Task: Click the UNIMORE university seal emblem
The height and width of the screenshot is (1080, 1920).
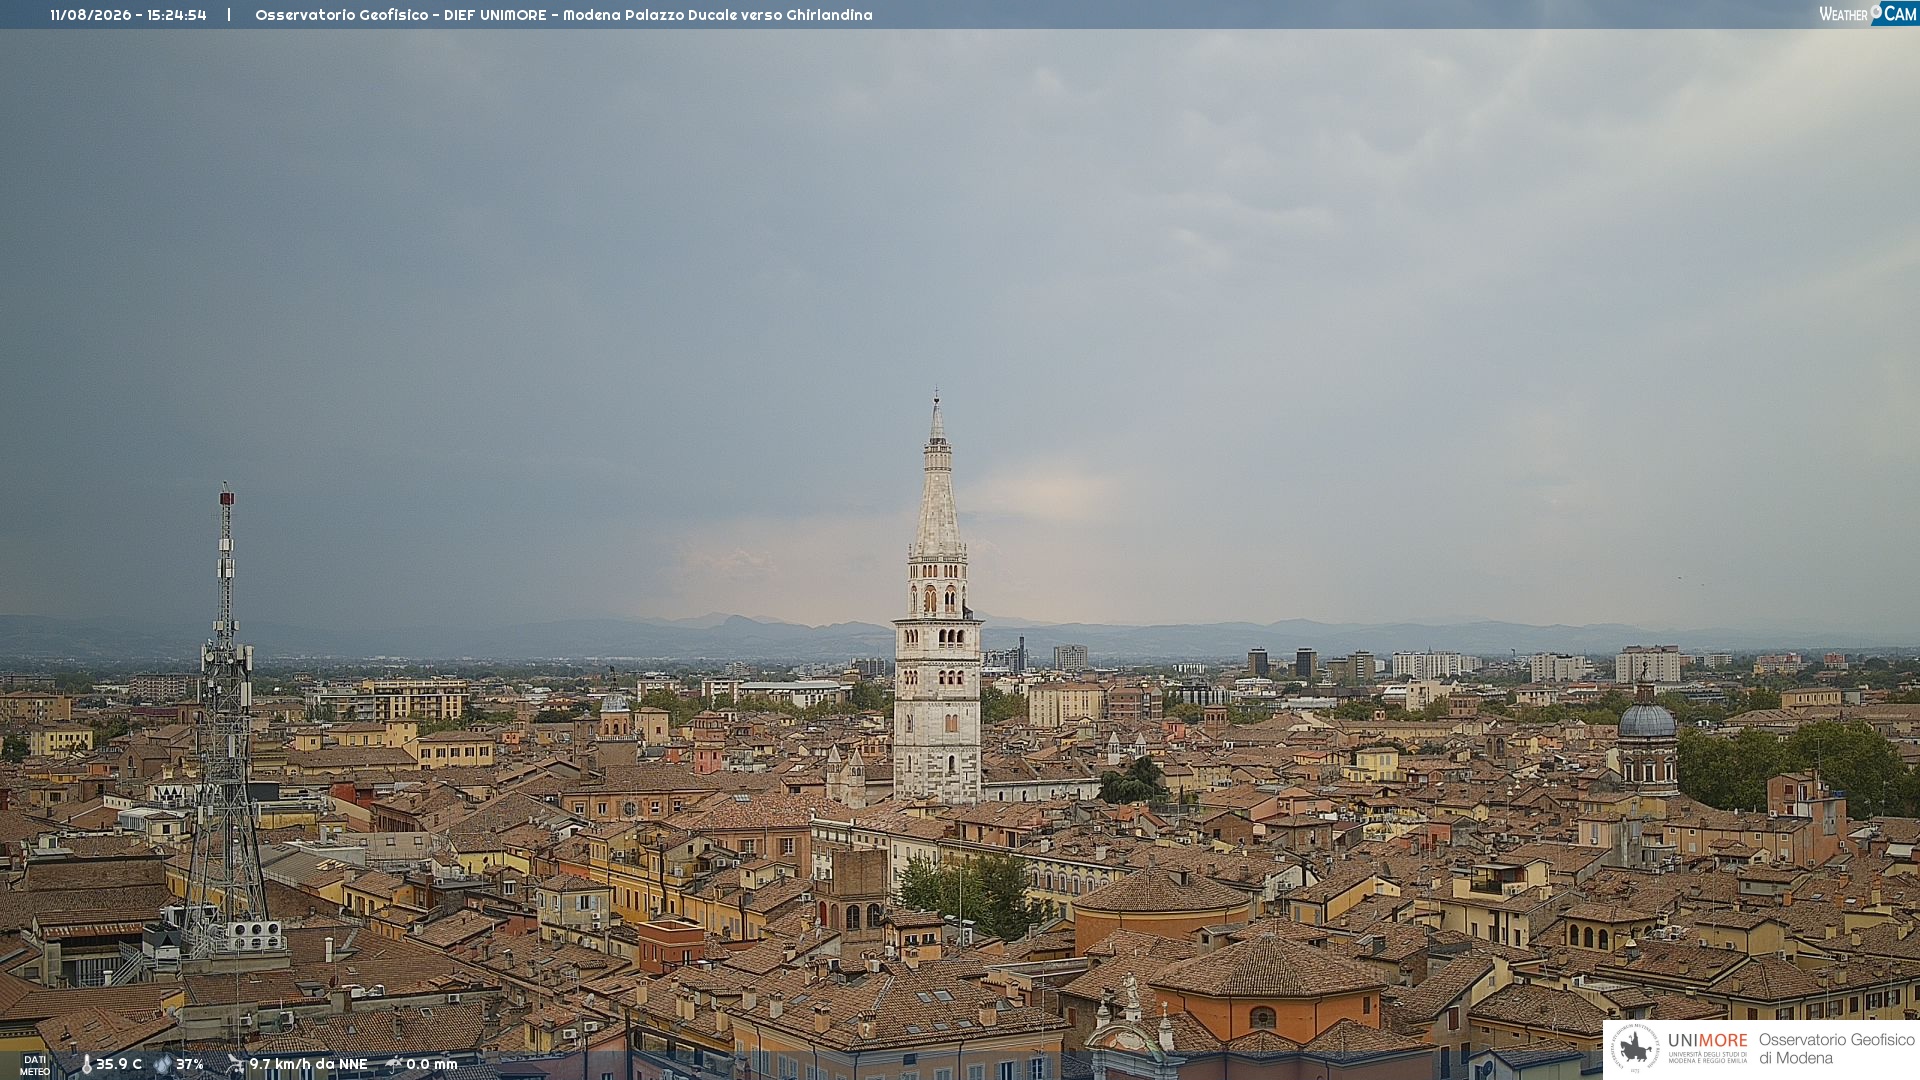Action: (x=1635, y=1049)
